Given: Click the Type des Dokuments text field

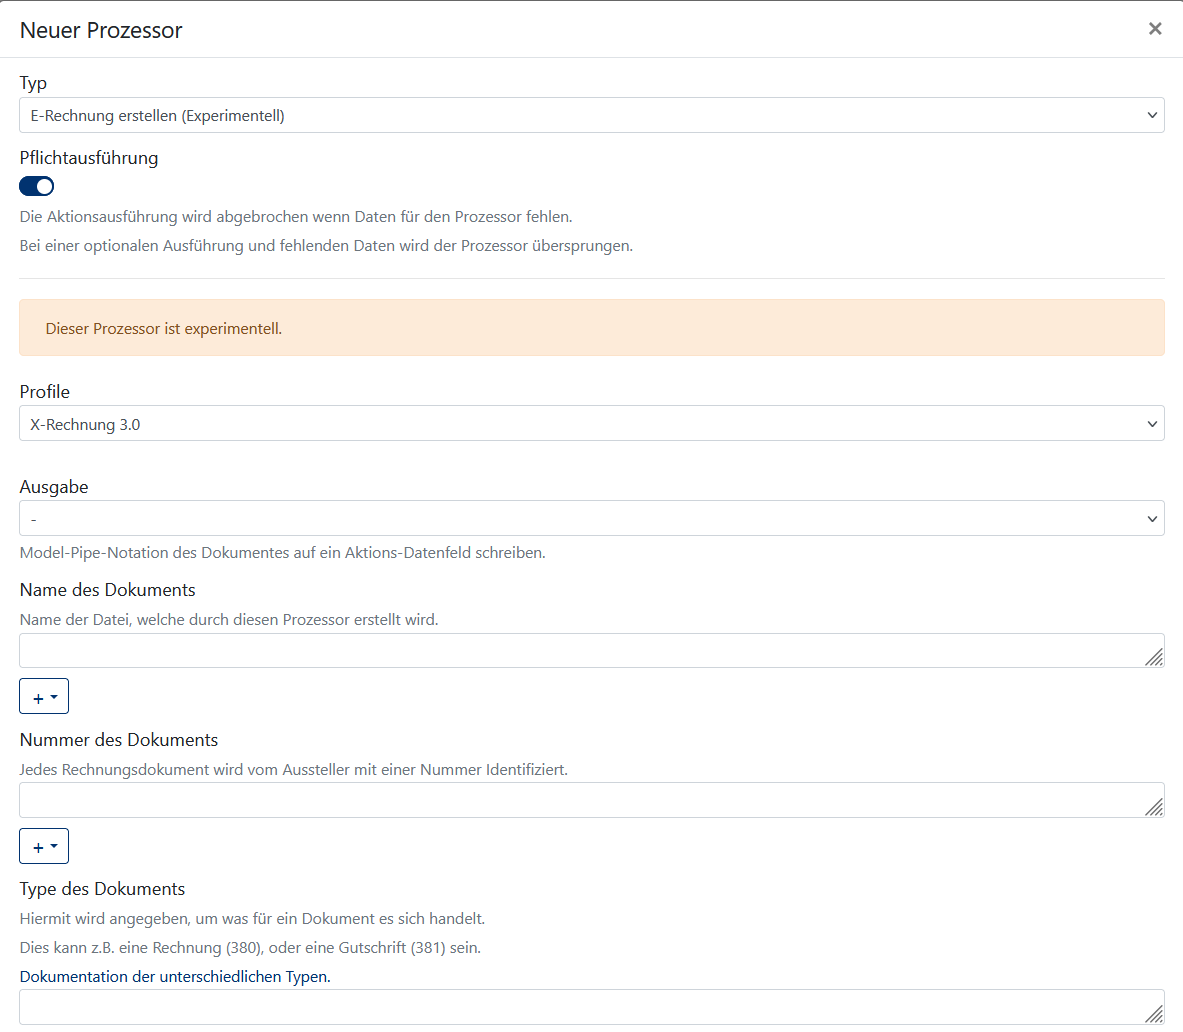Looking at the screenshot, I should coord(592,1007).
